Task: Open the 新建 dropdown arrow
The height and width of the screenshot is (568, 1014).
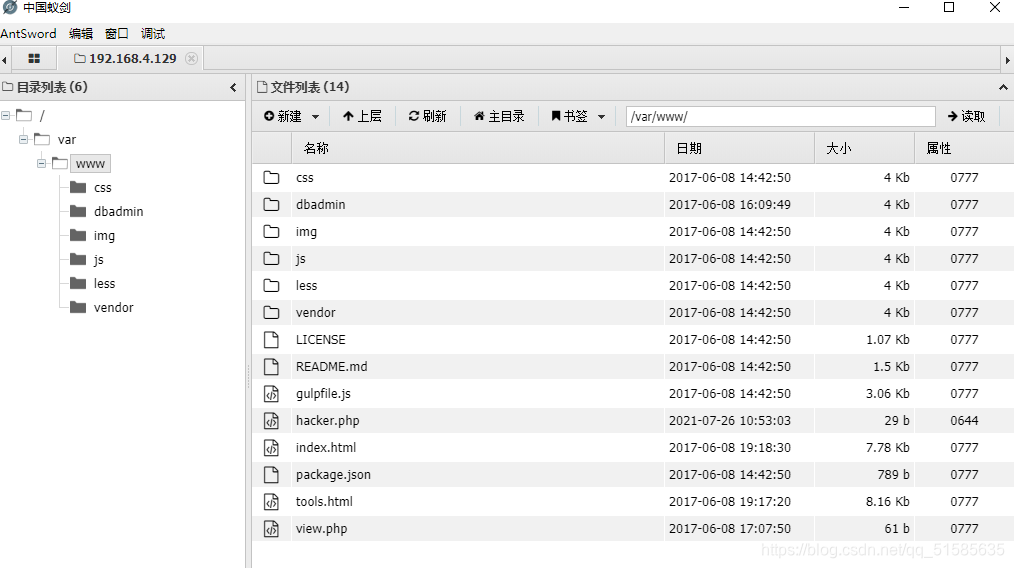Action: point(316,117)
